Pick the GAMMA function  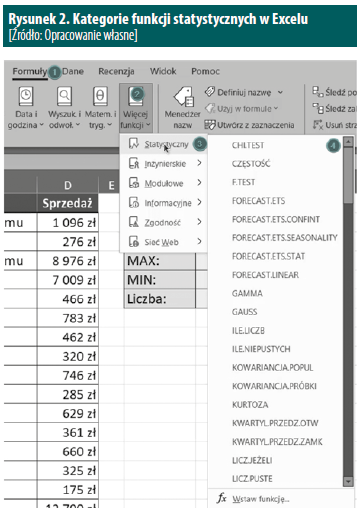247,293
